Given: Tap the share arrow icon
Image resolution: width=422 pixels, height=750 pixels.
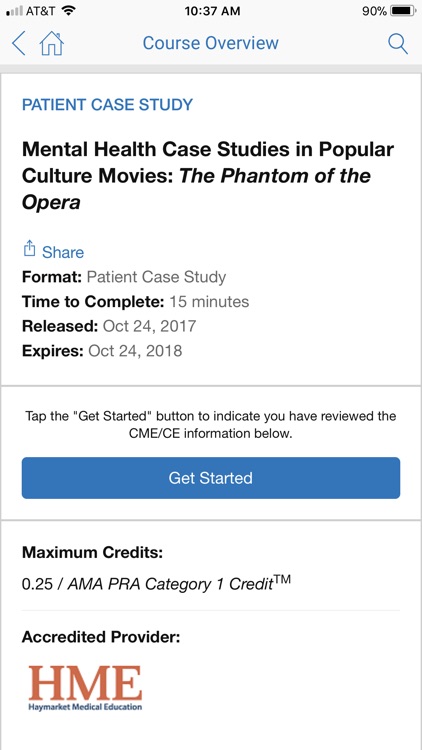Looking at the screenshot, I should pos(29,249).
